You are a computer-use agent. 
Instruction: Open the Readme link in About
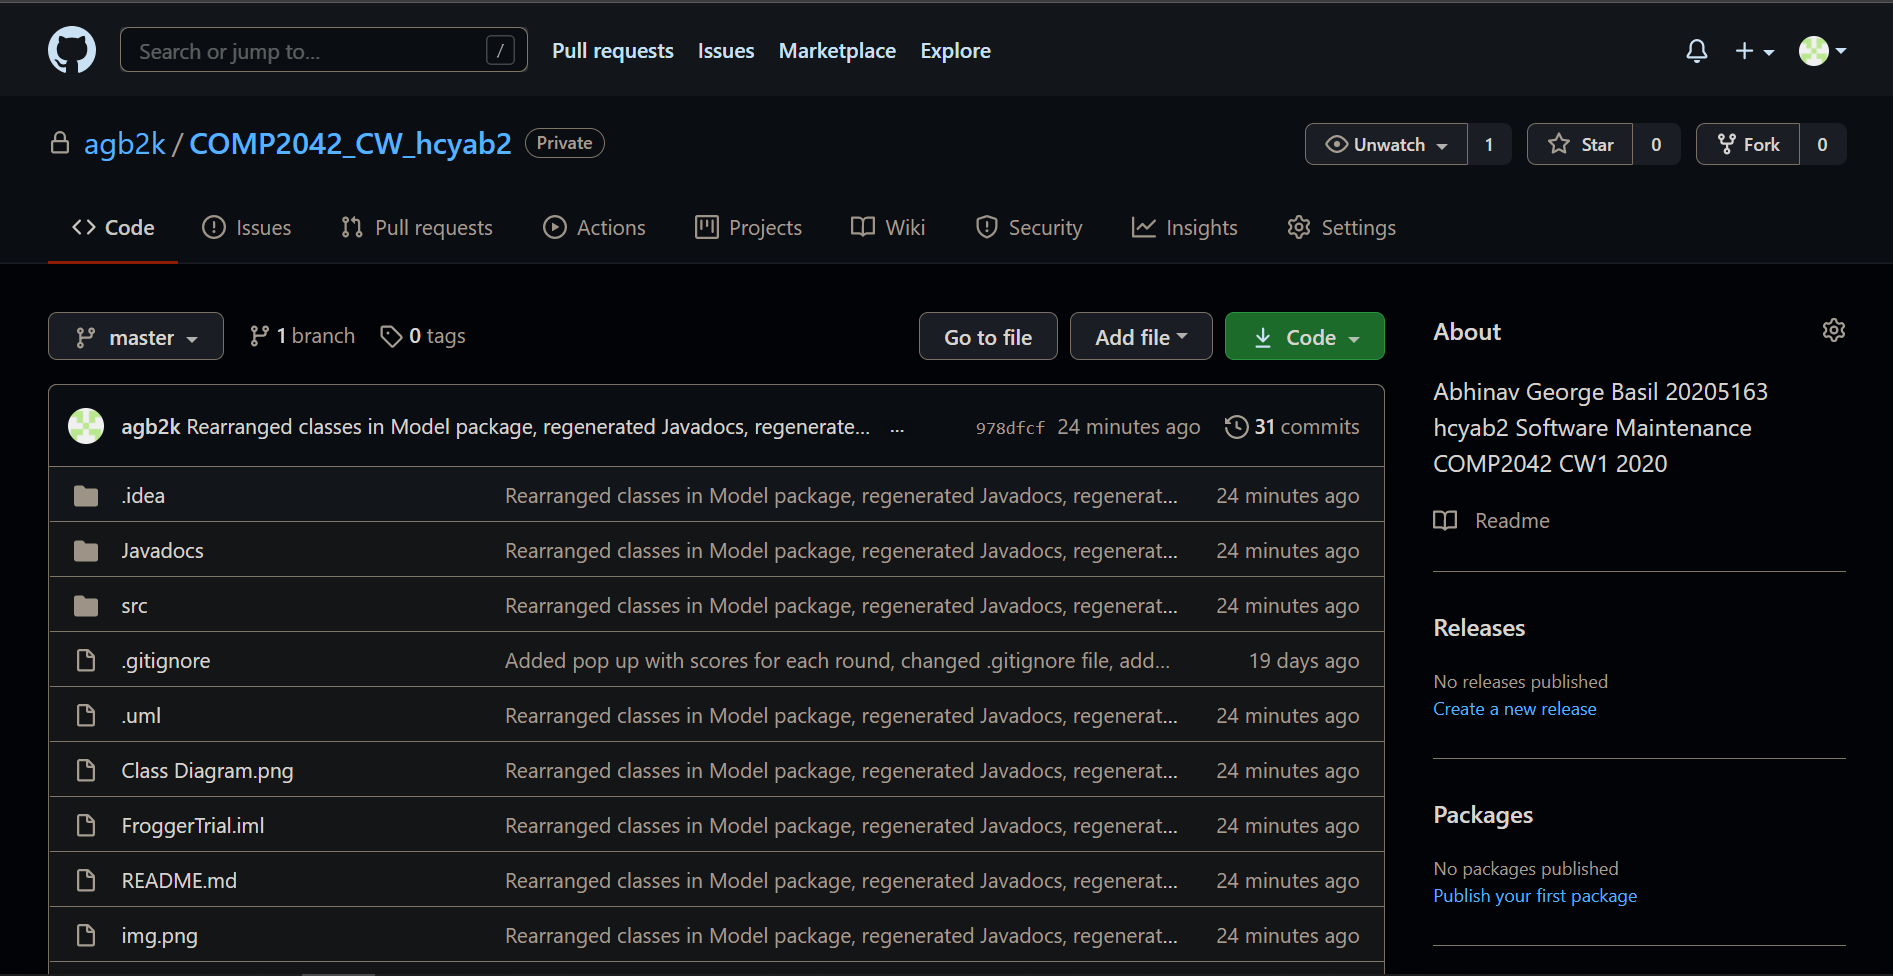[1491, 521]
